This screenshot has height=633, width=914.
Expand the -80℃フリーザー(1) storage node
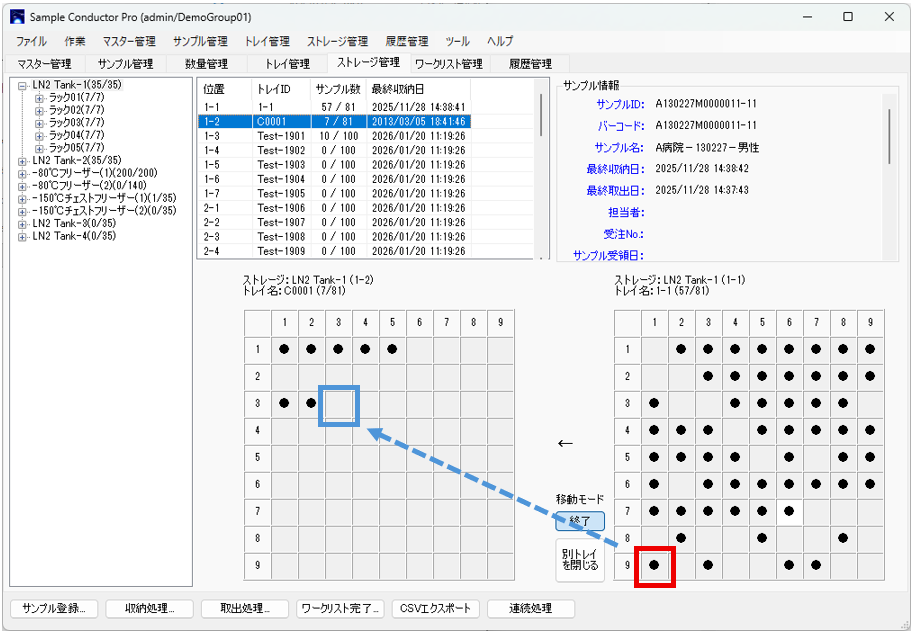pyautogui.click(x=23, y=173)
